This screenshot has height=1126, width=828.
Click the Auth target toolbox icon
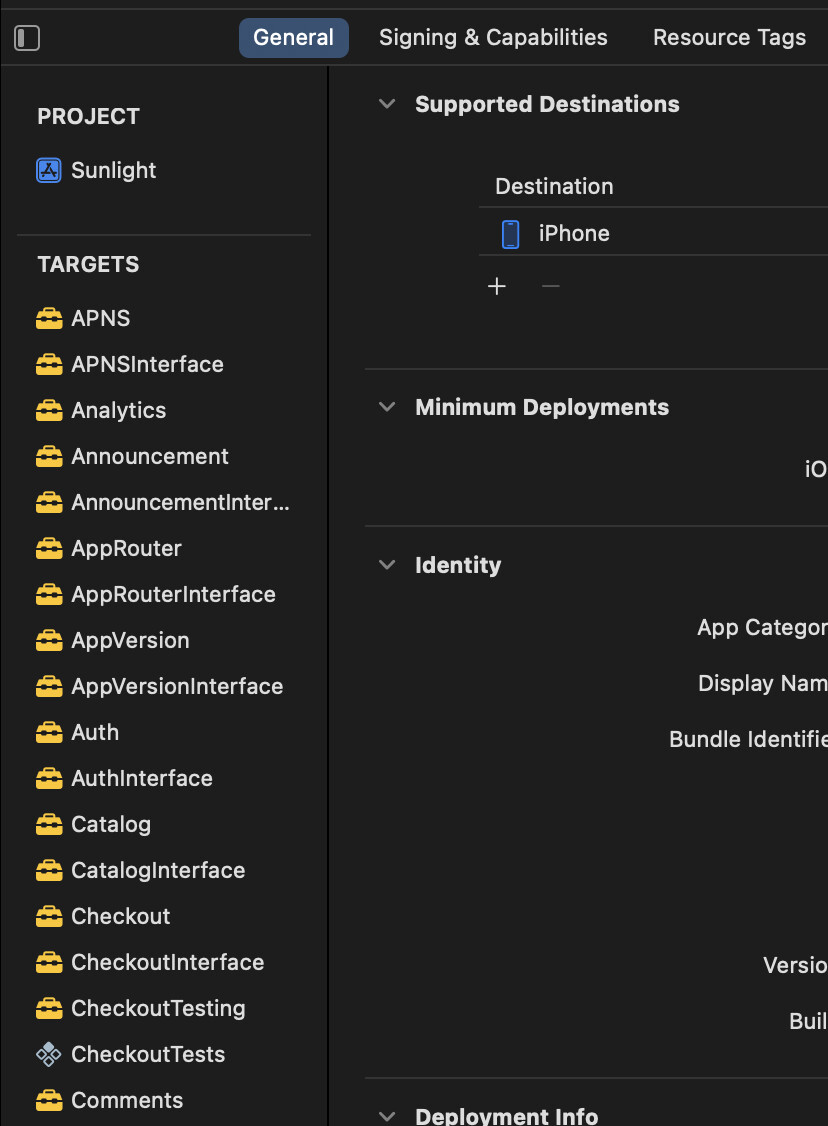[49, 732]
